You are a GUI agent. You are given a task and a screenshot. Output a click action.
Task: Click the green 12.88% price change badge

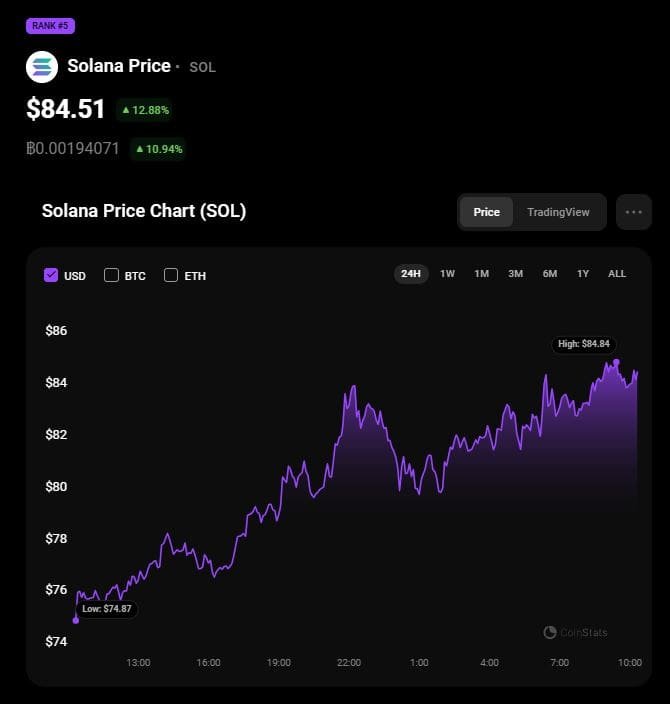click(145, 109)
